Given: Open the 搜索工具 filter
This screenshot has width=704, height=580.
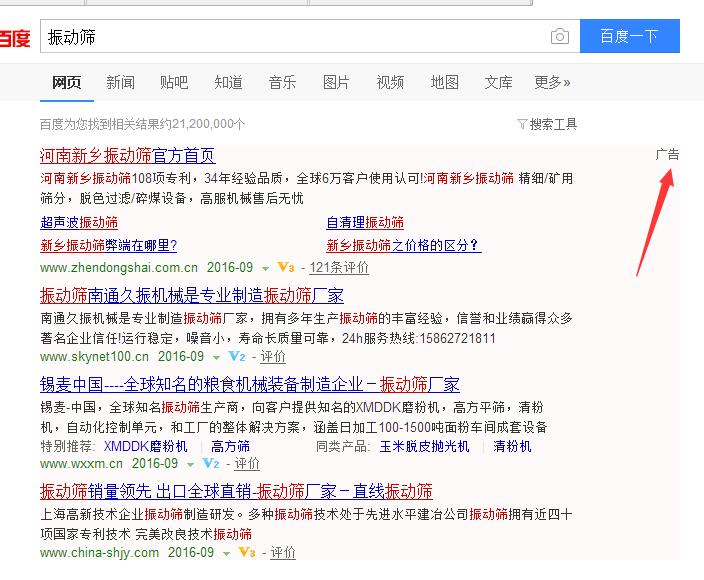Looking at the screenshot, I should [547, 124].
